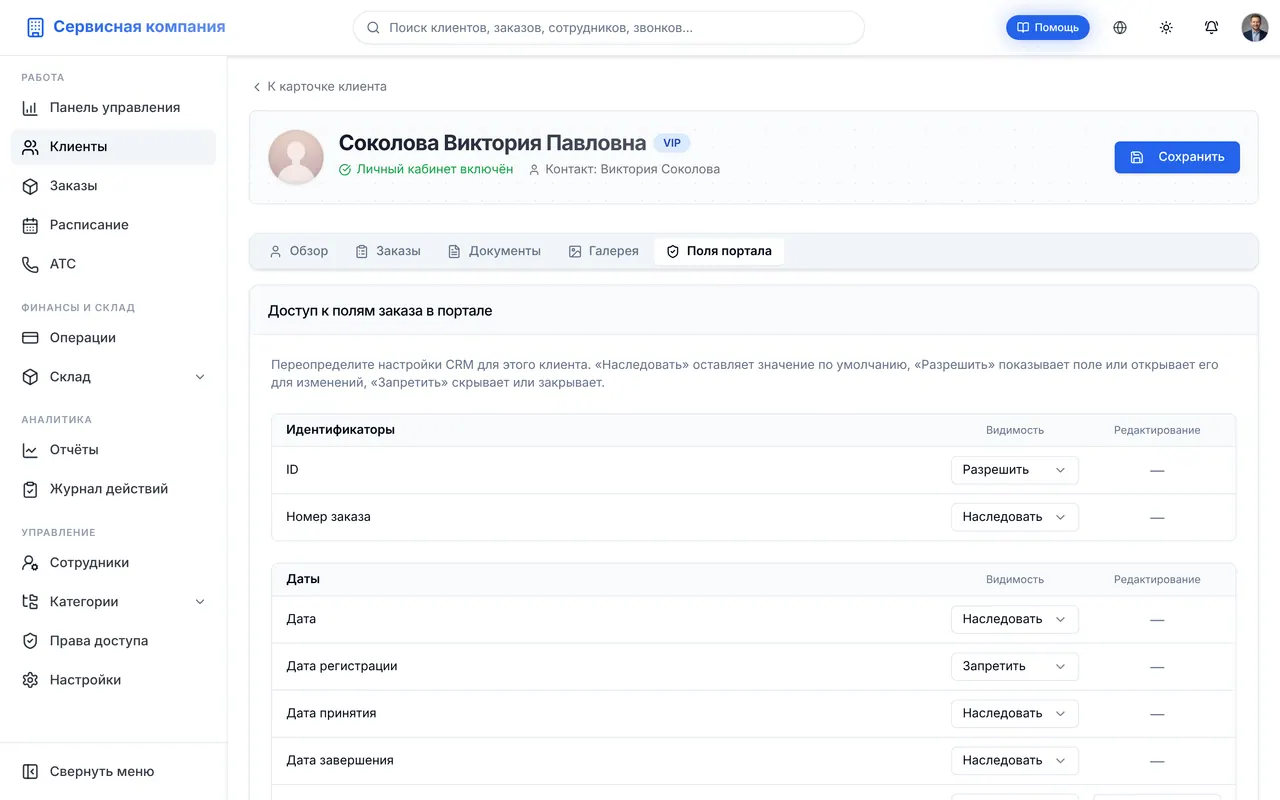Click the АТС phone icon
Screen dimensions: 1280x800
tap(30, 263)
